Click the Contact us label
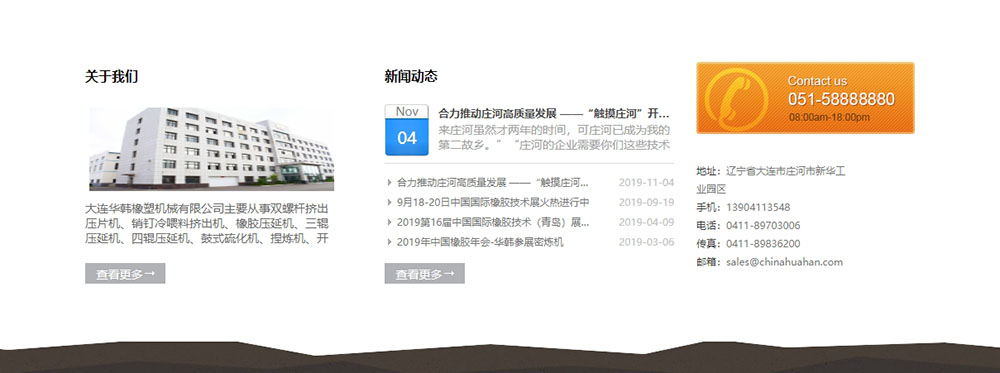1000x373 pixels. [817, 81]
